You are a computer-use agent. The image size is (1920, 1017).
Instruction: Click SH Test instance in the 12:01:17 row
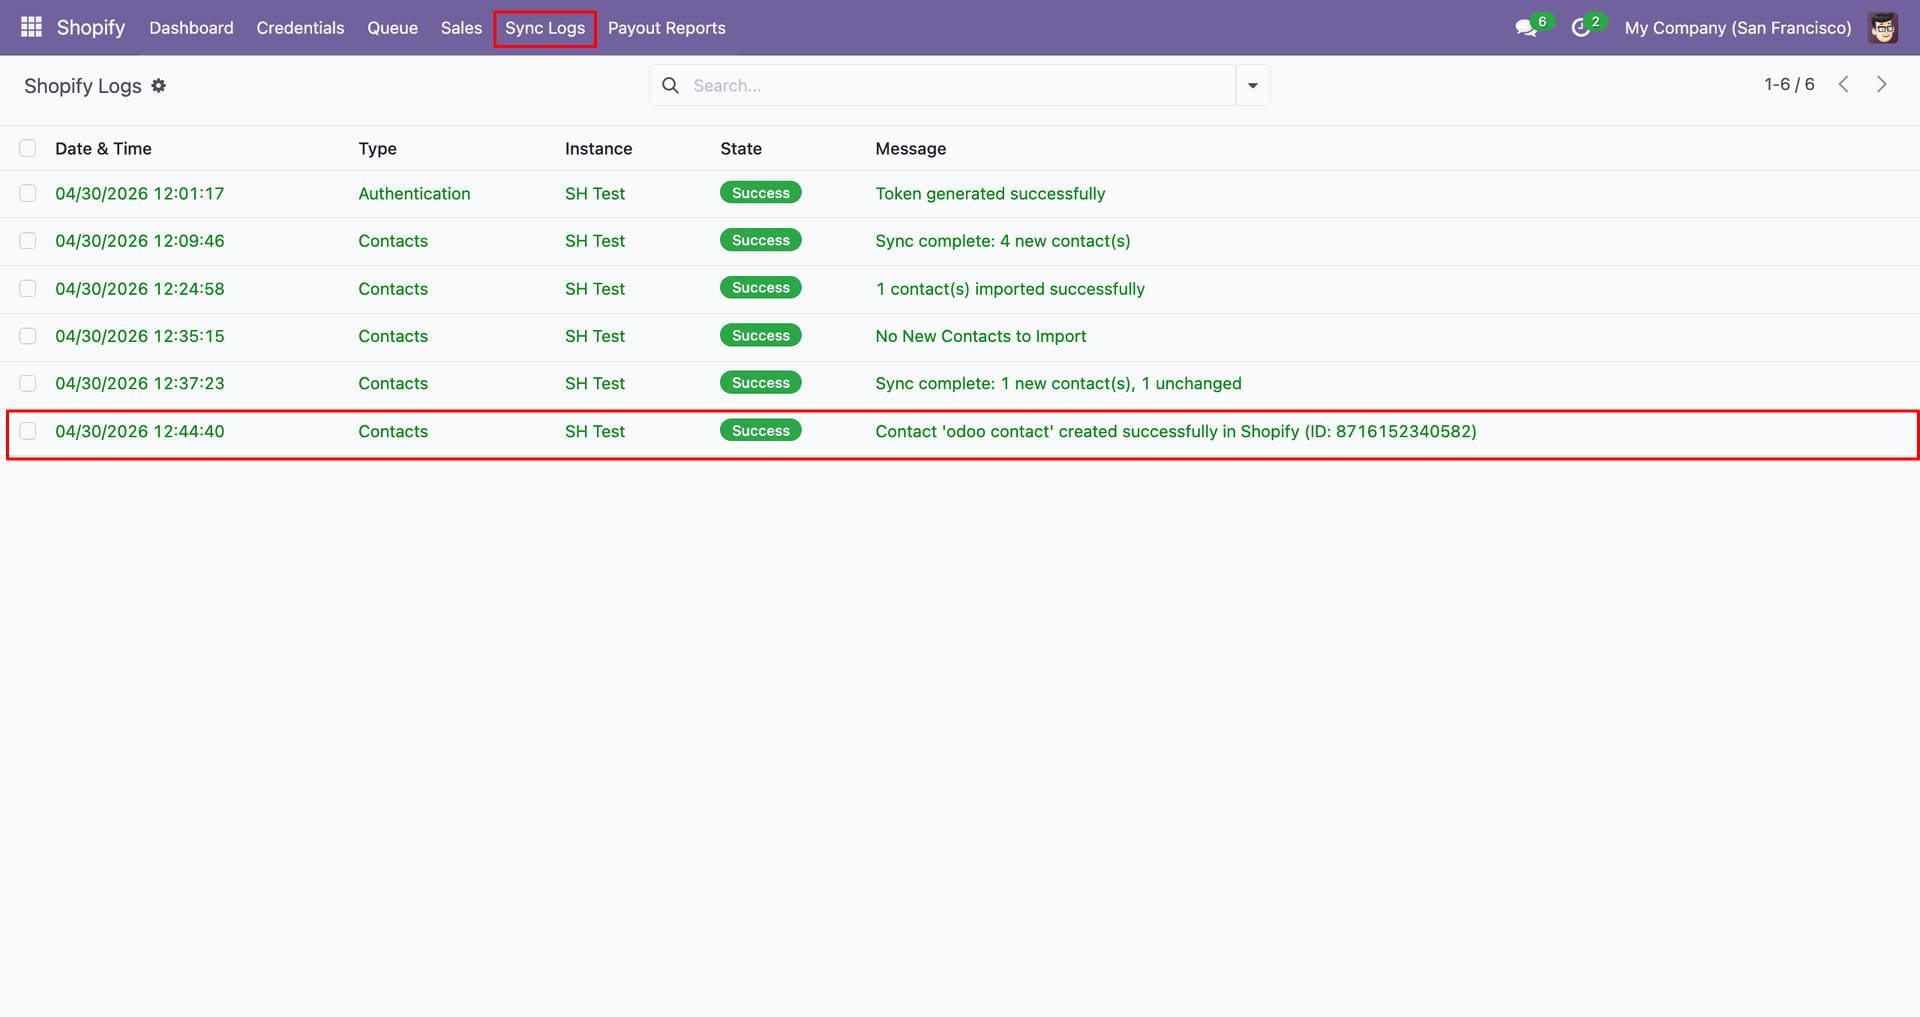coord(595,193)
